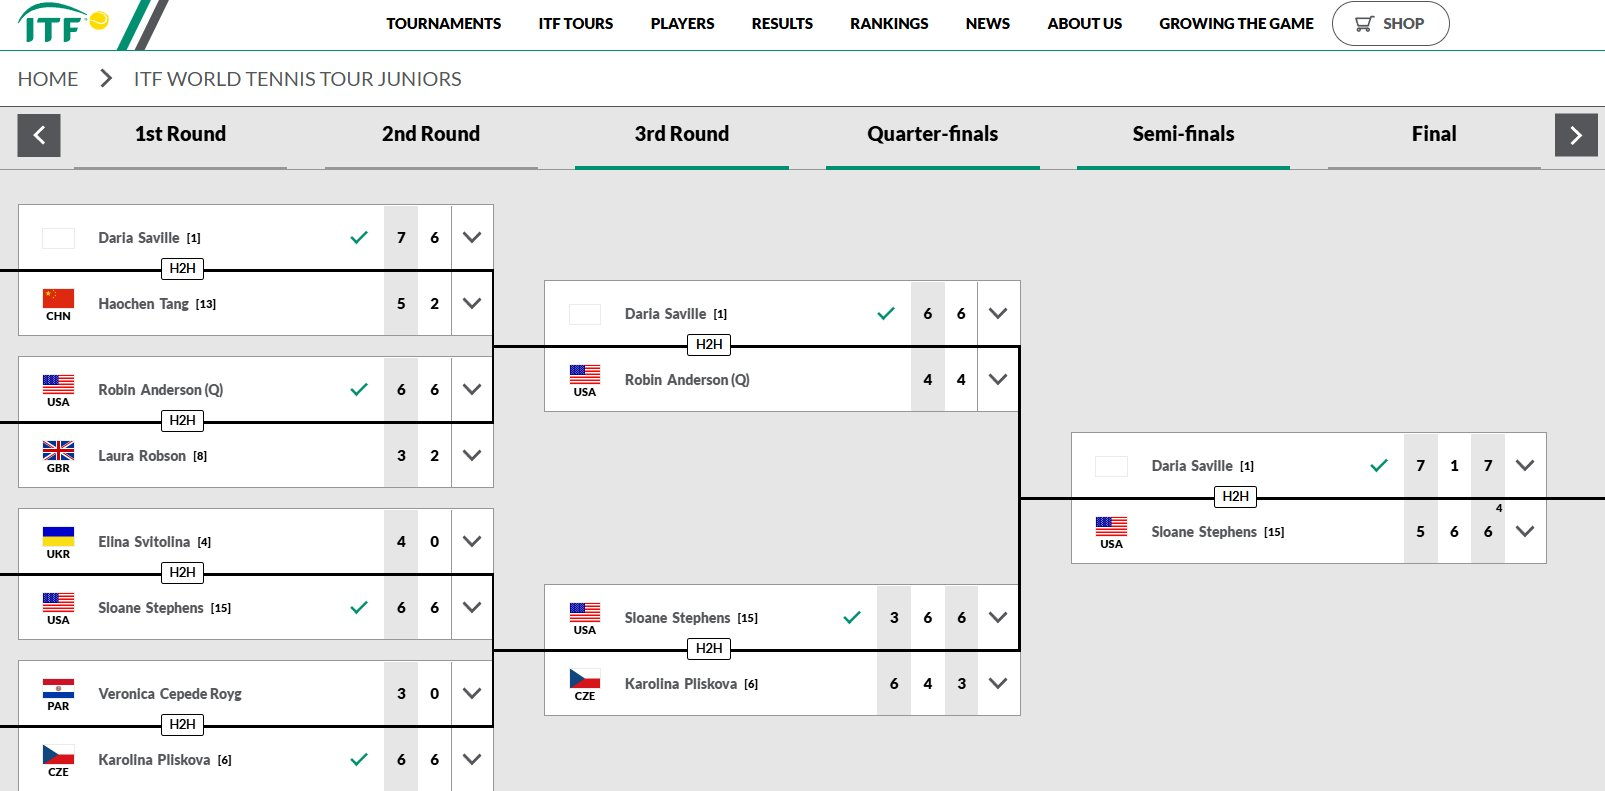
Task: Click Ukraine flag beside Elina Svitolina
Action: [x=58, y=536]
